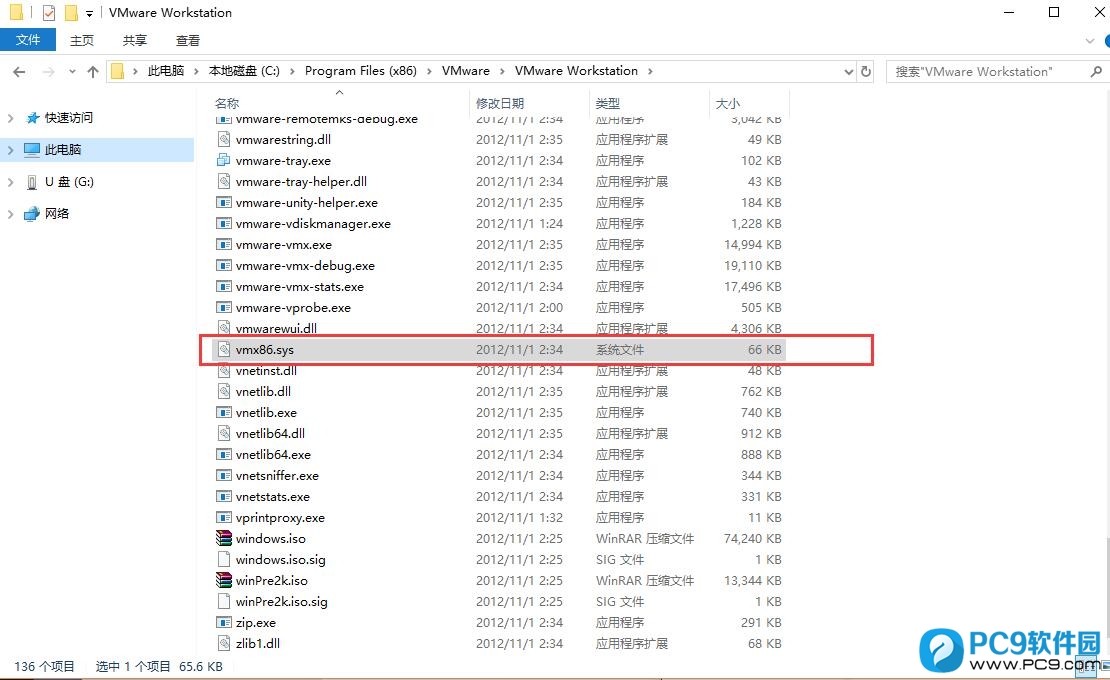The width and height of the screenshot is (1110, 680).
Task: Select the vmware-vmx-debug.exe file name
Action: coord(305,266)
